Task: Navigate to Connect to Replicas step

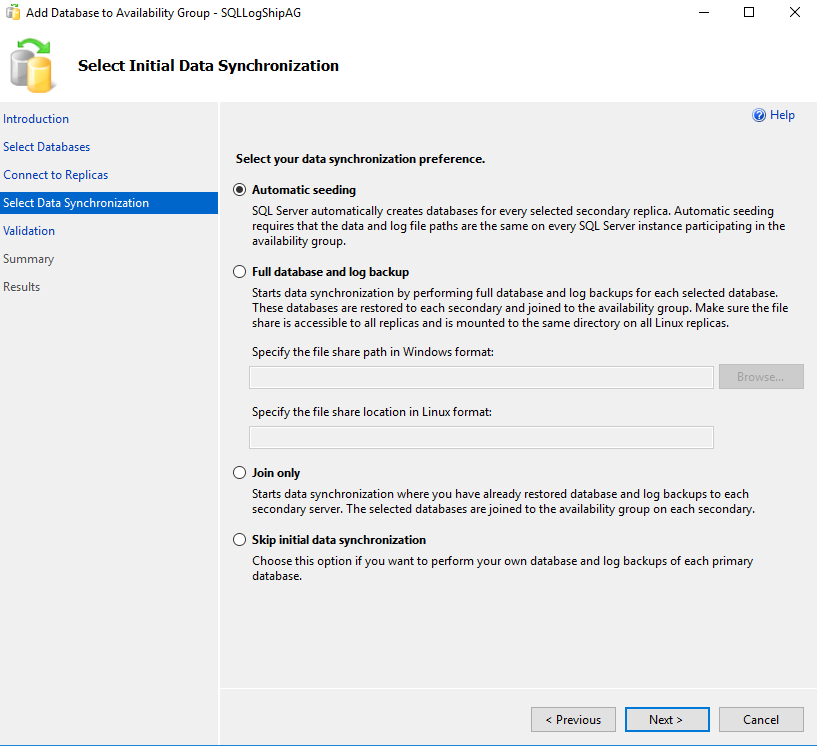Action: [x=56, y=175]
